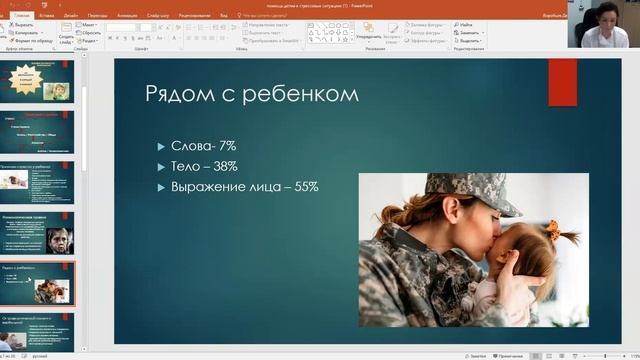Open Направление текста dropdown
This screenshot has height=360, width=640.
pos(265,25)
